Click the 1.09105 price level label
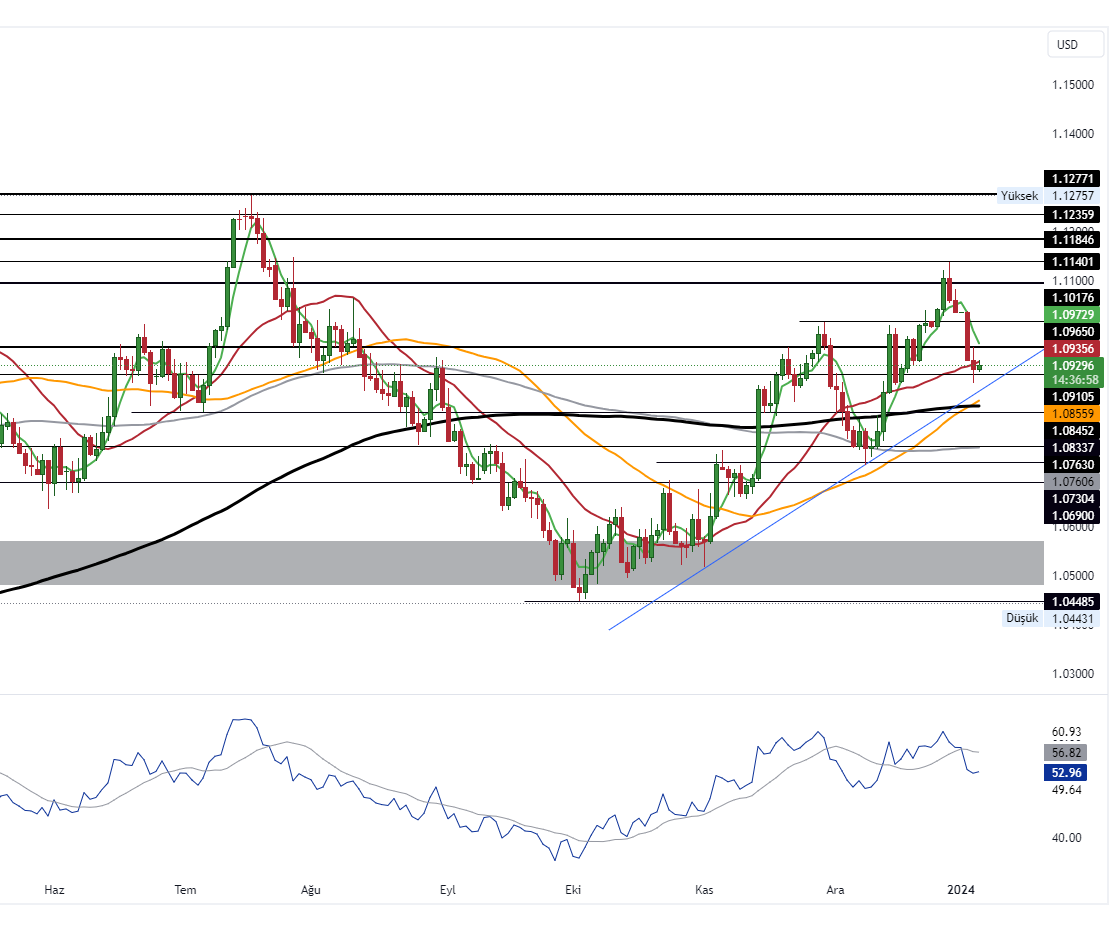The width and height of the screenshot is (1118, 939). [x=1075, y=396]
